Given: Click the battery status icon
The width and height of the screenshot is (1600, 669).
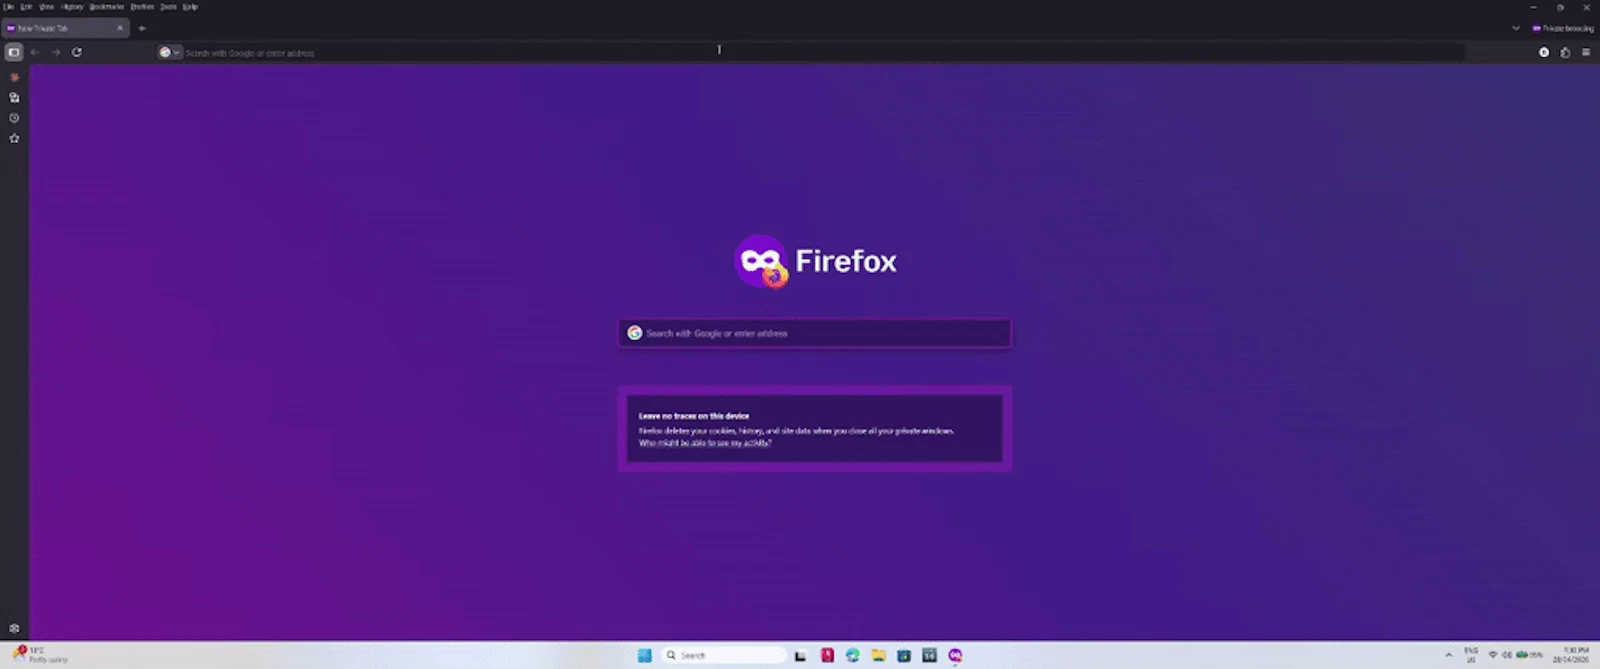Looking at the screenshot, I should (x=1529, y=655).
